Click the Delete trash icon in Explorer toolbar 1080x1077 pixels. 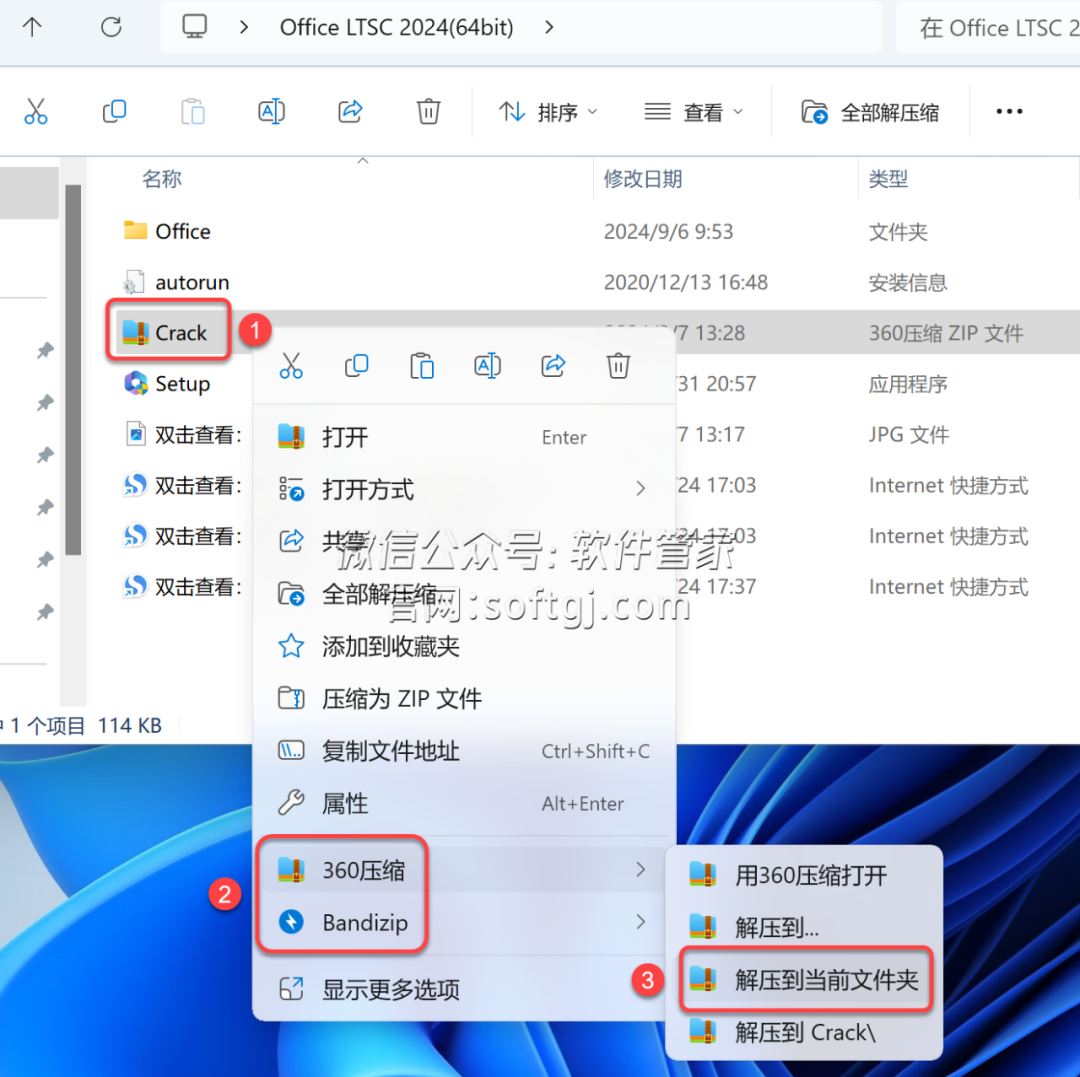tap(428, 111)
